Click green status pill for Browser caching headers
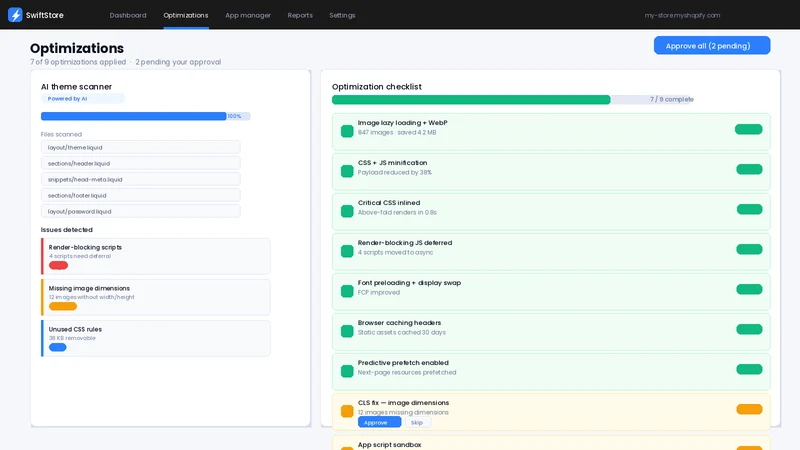This screenshot has width=800, height=450. tap(749, 329)
